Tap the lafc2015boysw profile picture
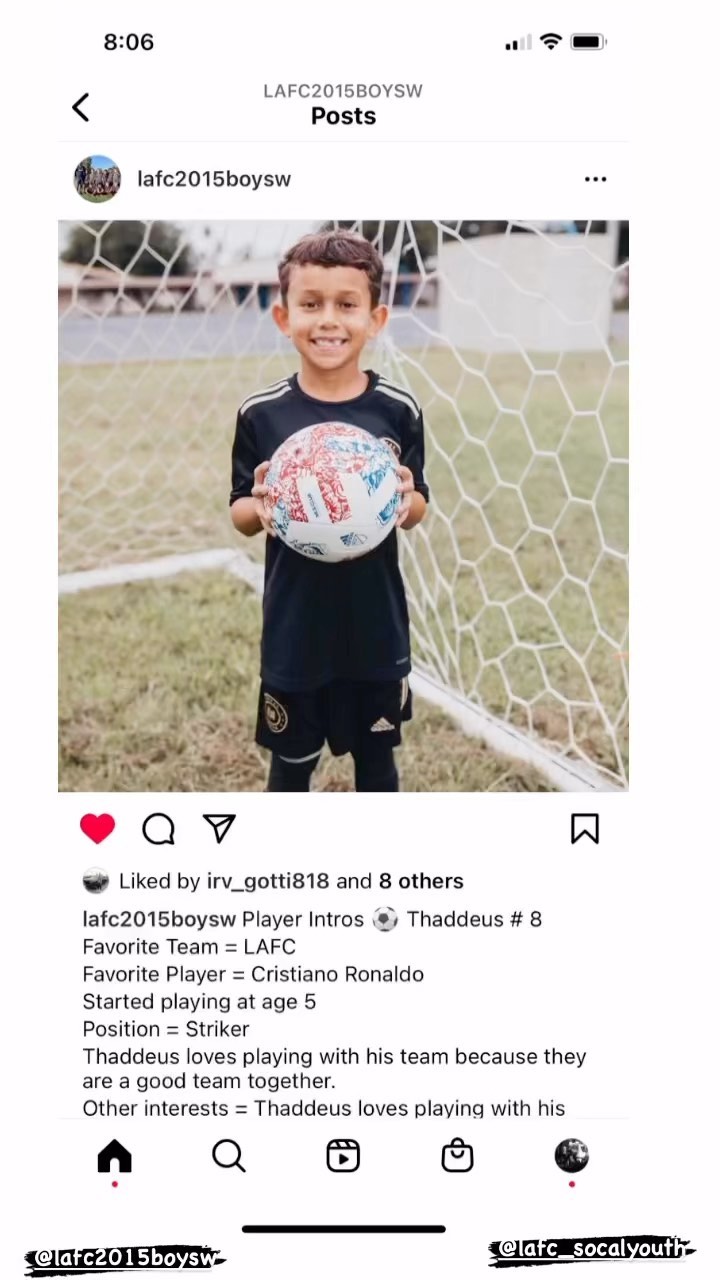The width and height of the screenshot is (720, 1280). [x=97, y=179]
